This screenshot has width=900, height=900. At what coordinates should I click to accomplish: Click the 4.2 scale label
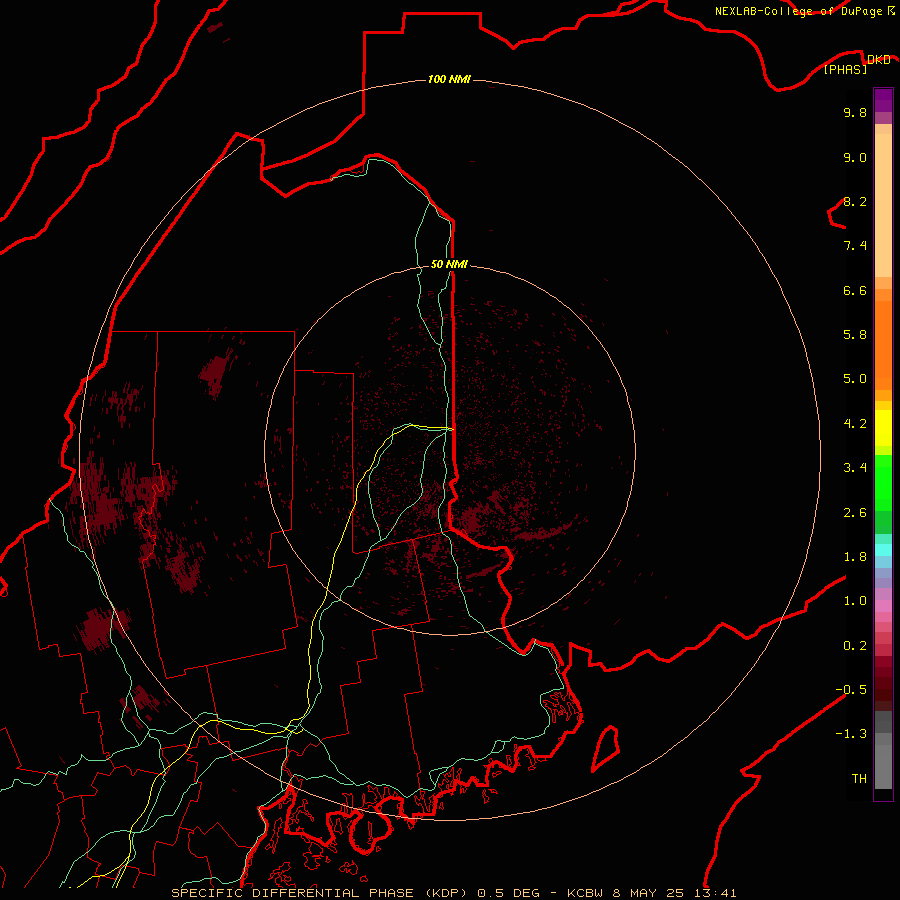[855, 424]
